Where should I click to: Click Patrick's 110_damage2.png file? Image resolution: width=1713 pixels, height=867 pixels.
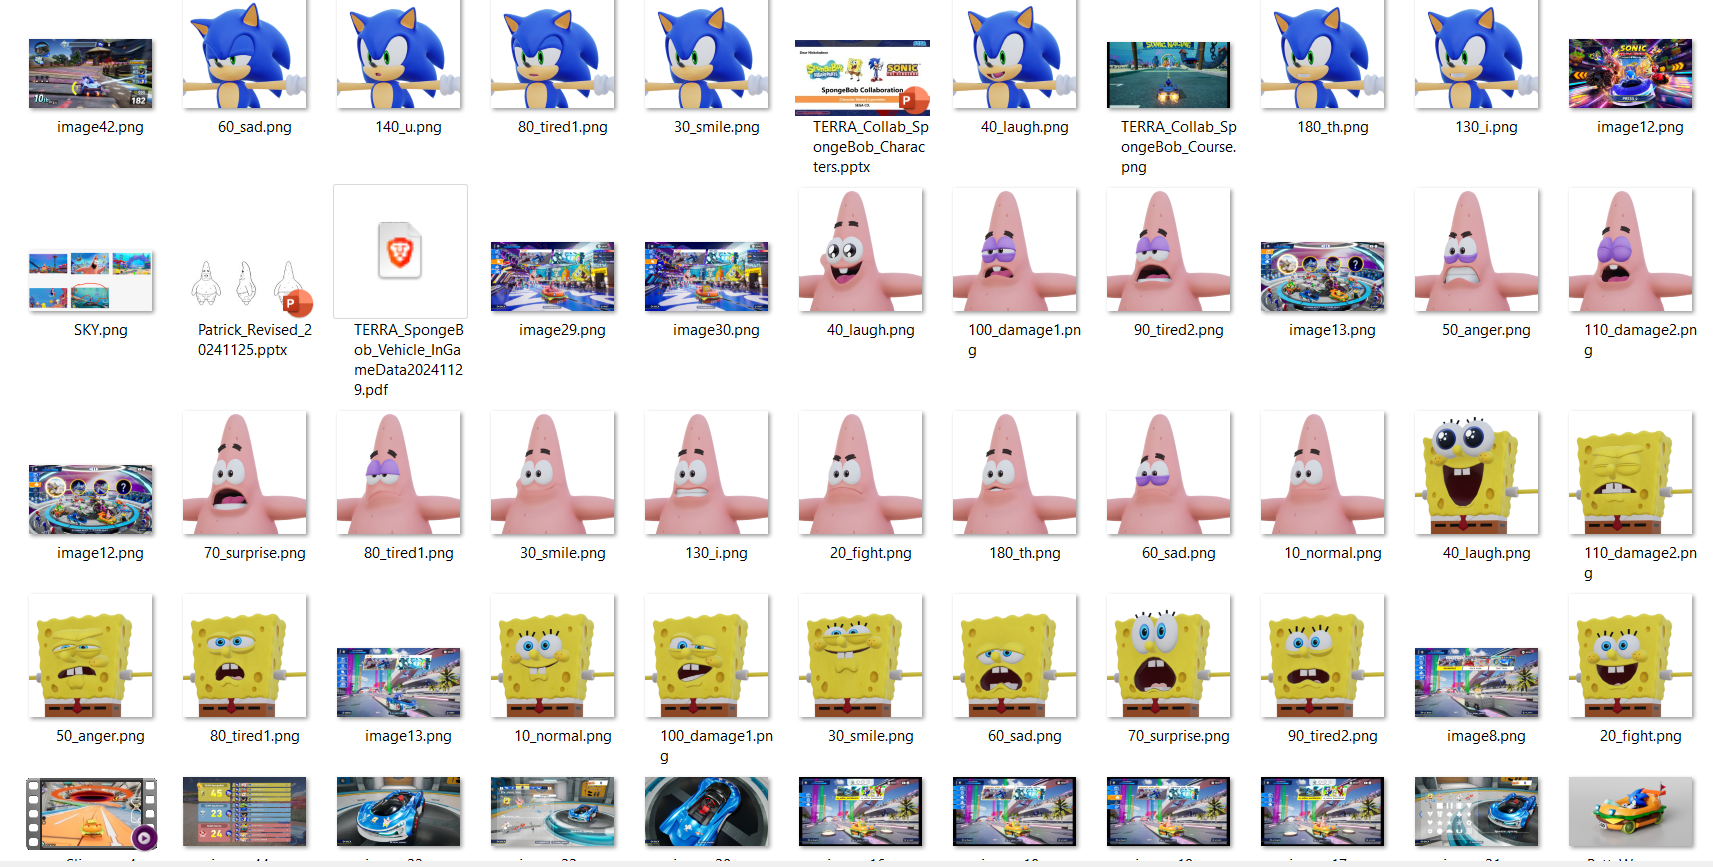(x=1631, y=250)
